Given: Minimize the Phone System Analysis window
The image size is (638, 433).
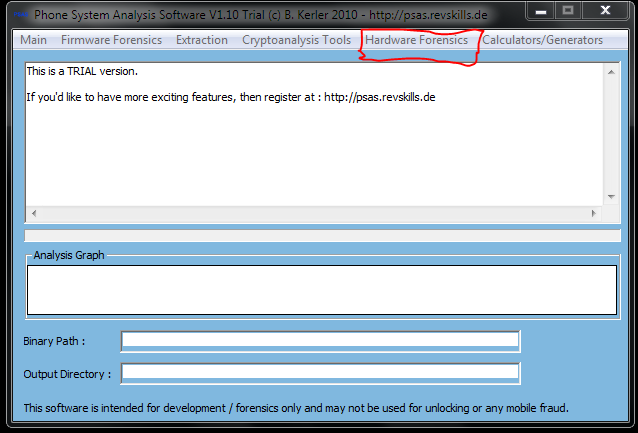Looking at the screenshot, I should (x=540, y=11).
